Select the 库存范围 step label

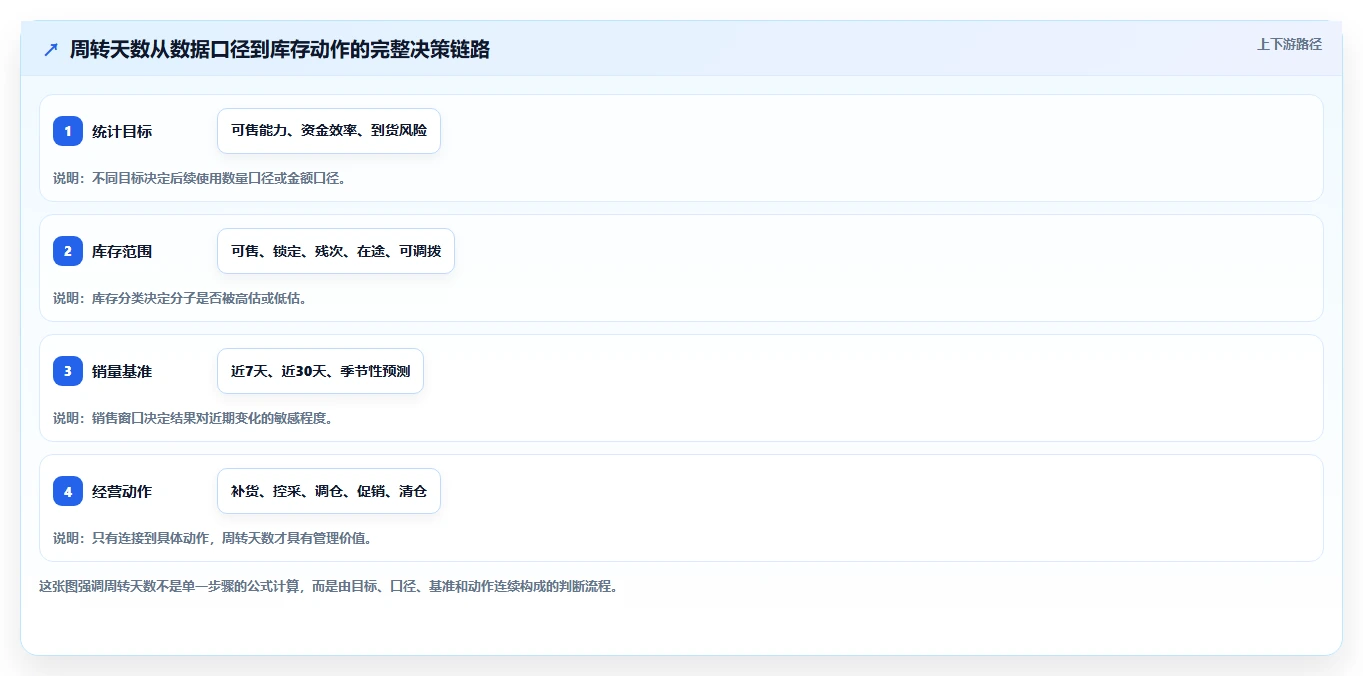(122, 251)
